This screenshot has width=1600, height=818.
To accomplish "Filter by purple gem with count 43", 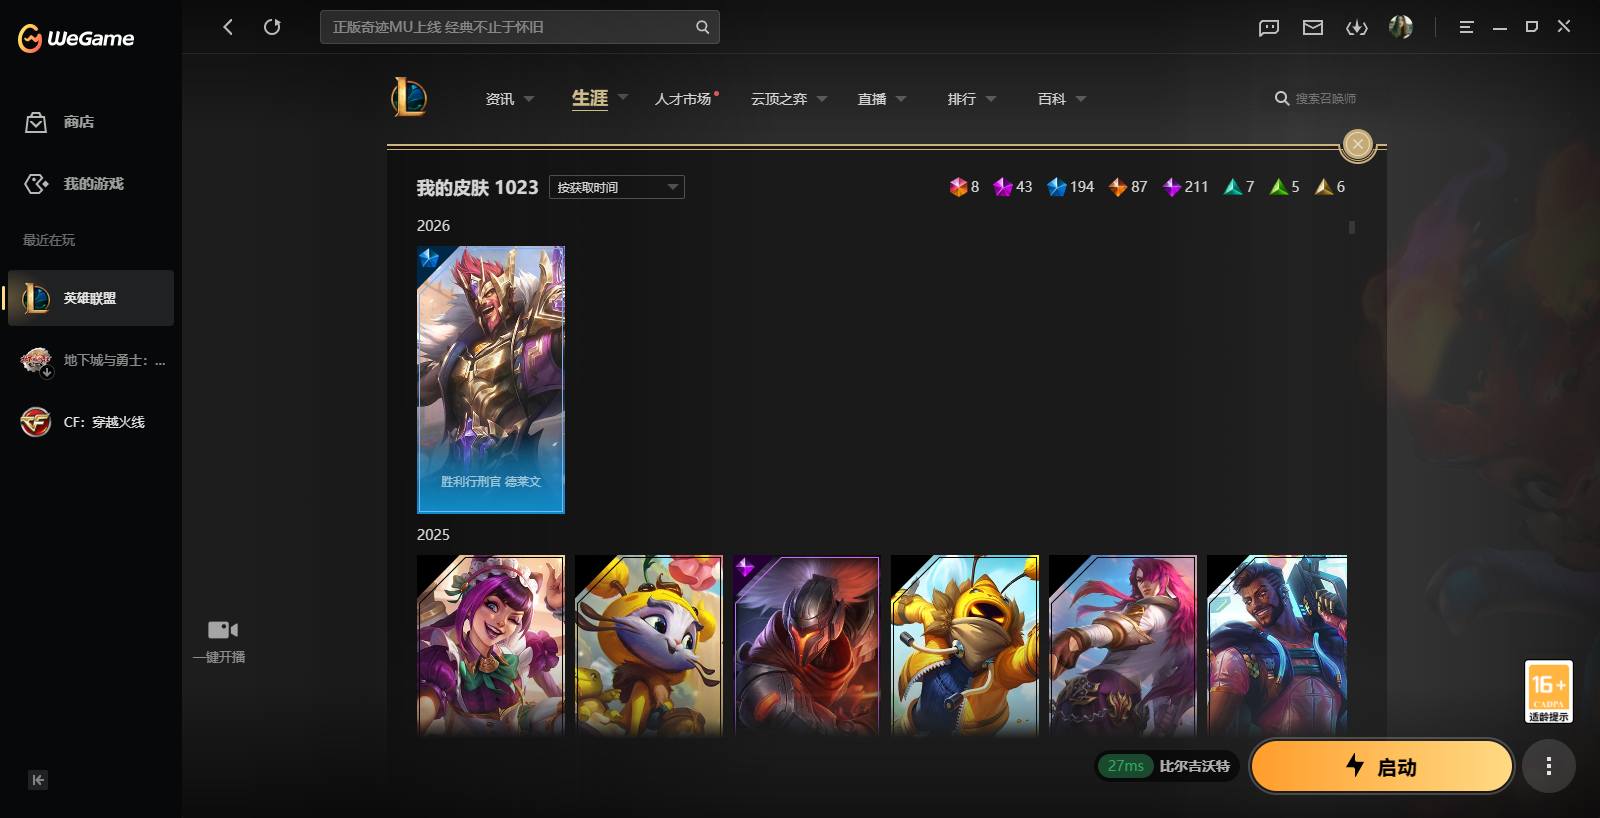I will (1012, 187).
